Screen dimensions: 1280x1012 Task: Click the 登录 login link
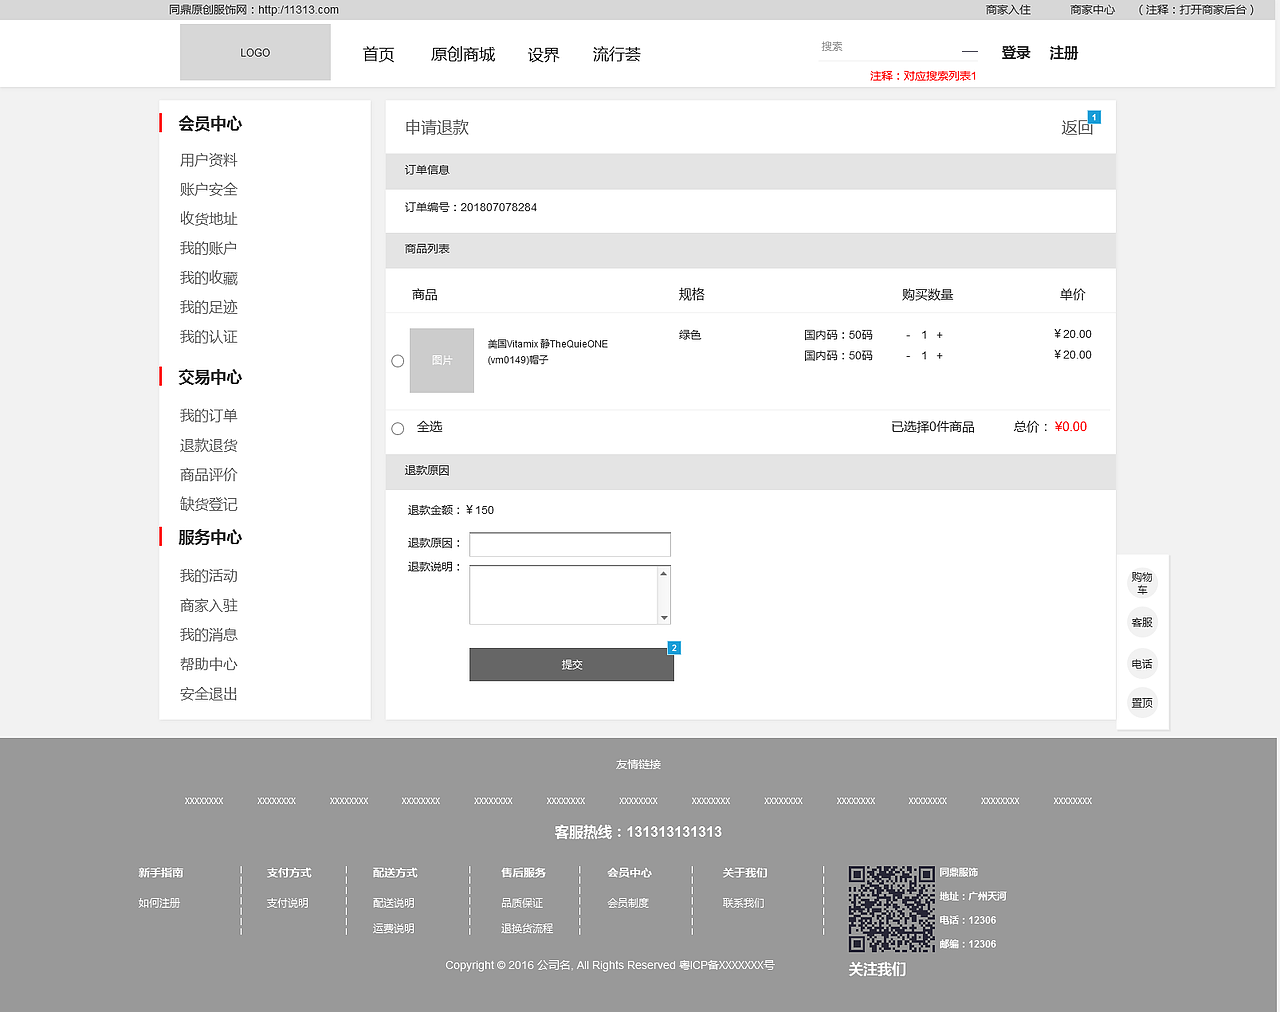tap(1016, 53)
